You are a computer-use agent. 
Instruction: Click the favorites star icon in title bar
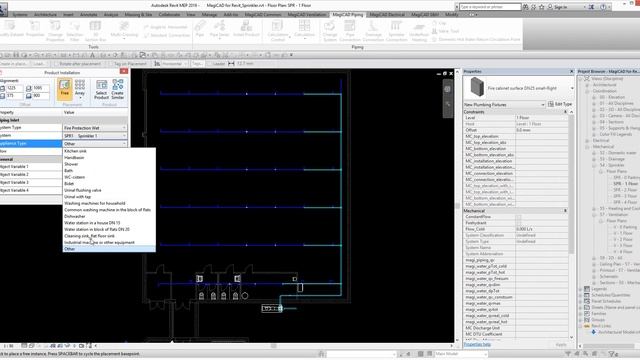[542, 7]
